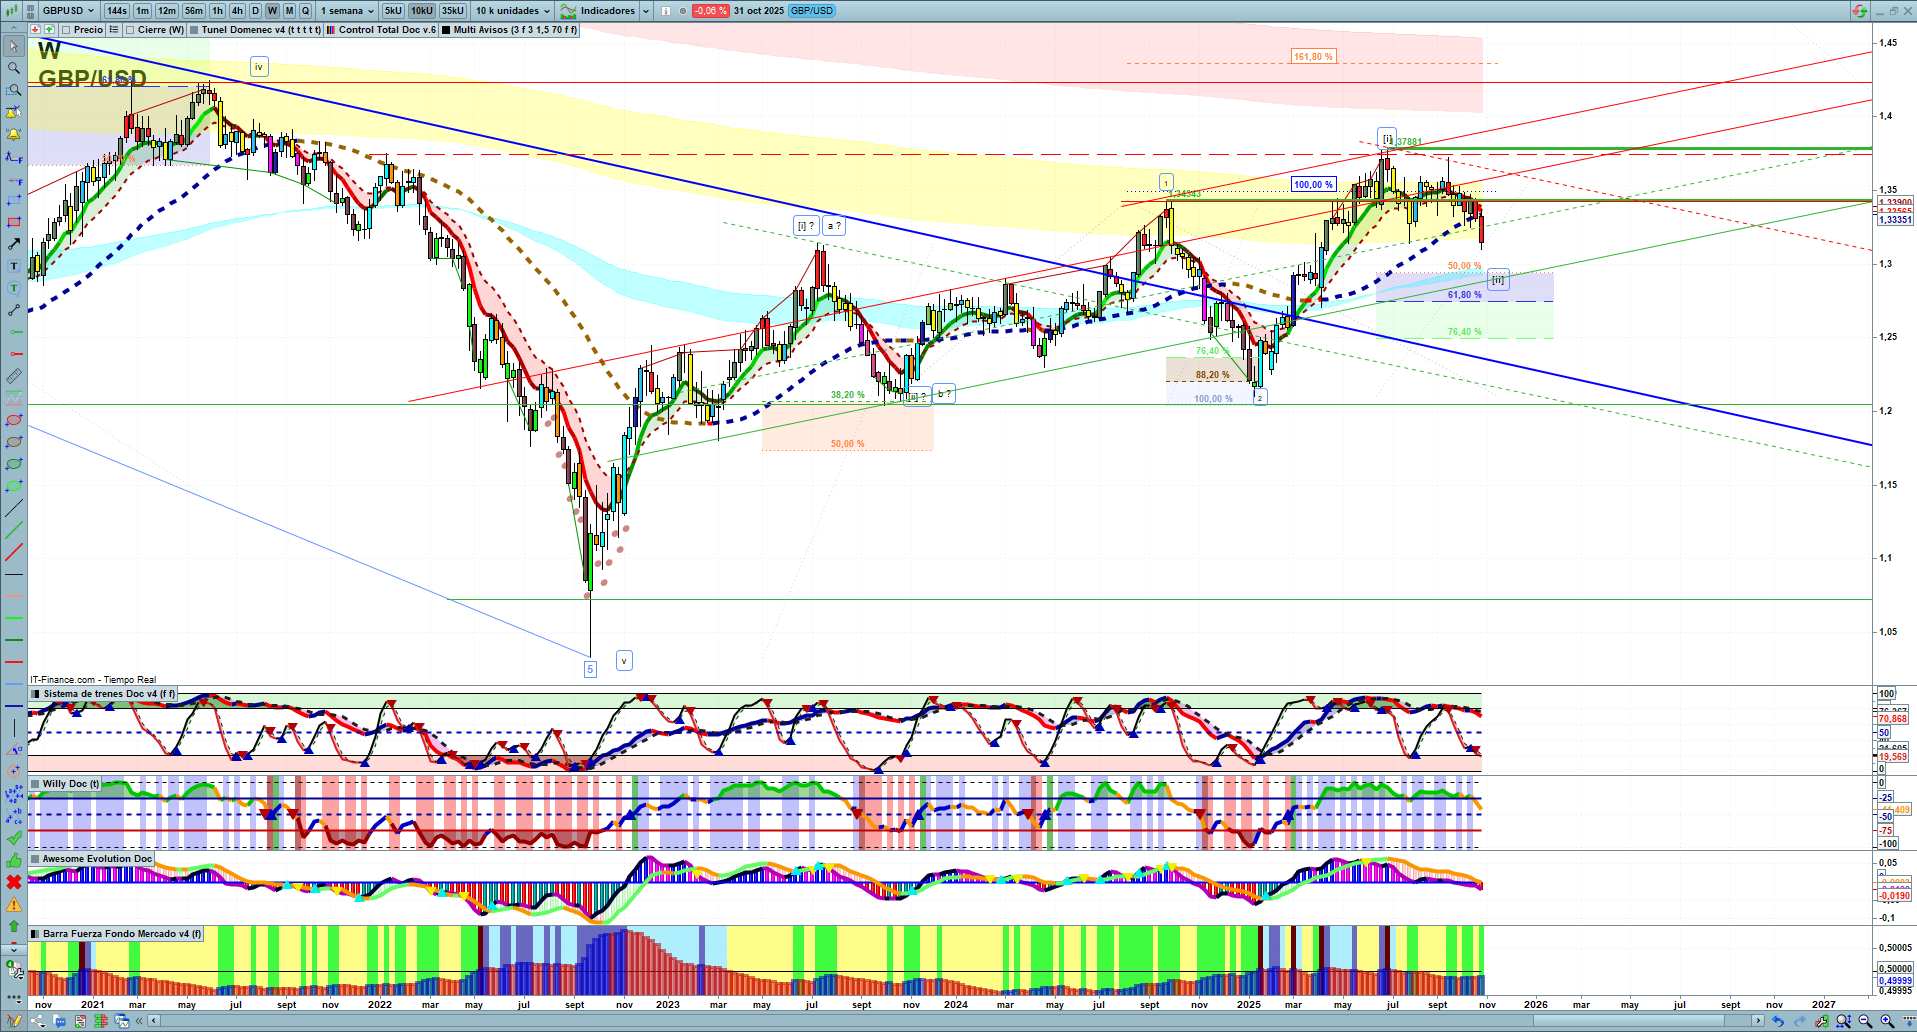
Task: Click the scrollbar right arrow
Action: coord(1758,1021)
